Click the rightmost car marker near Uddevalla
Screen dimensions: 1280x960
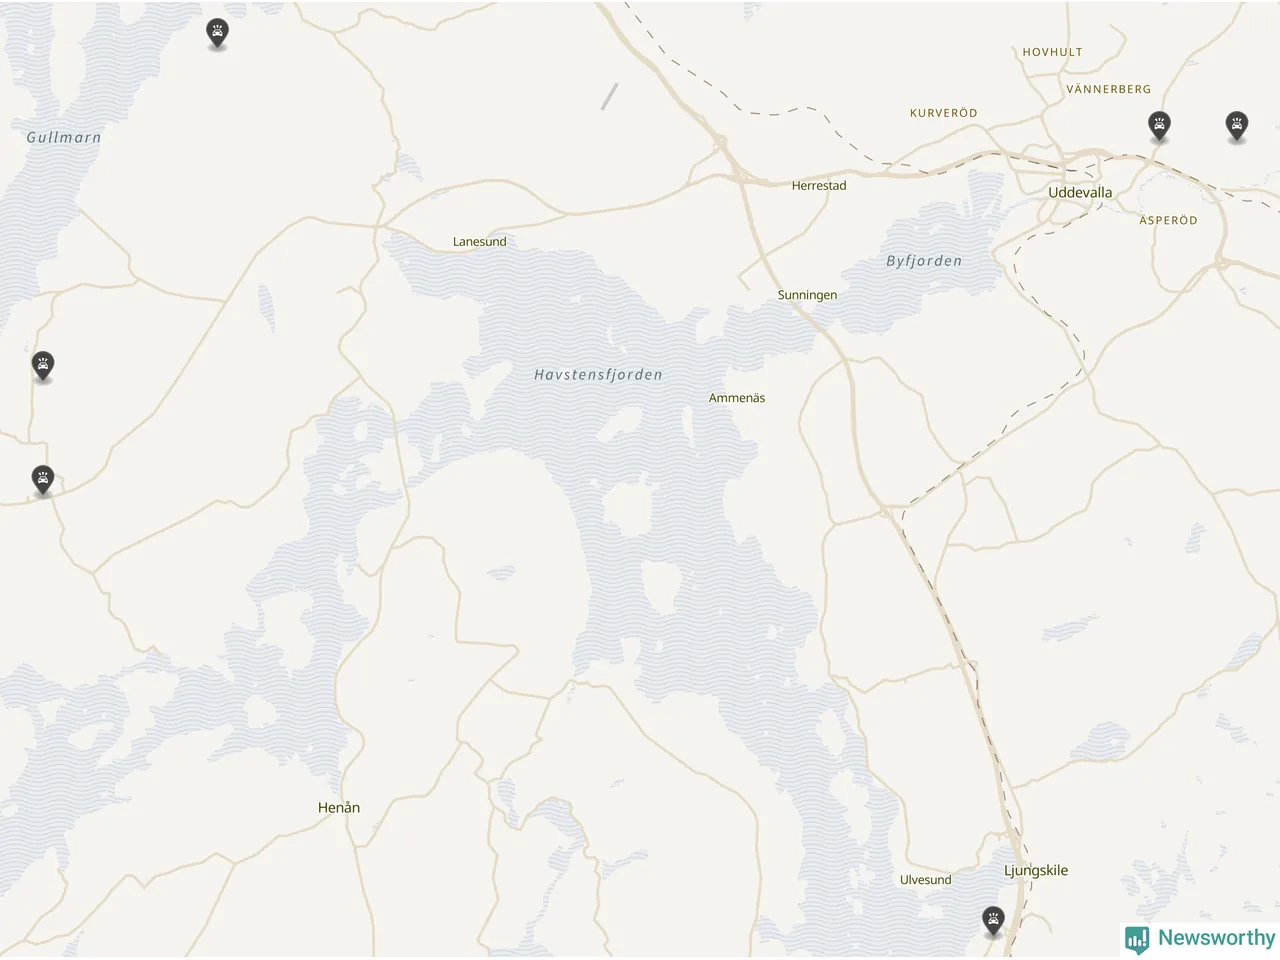click(1237, 126)
